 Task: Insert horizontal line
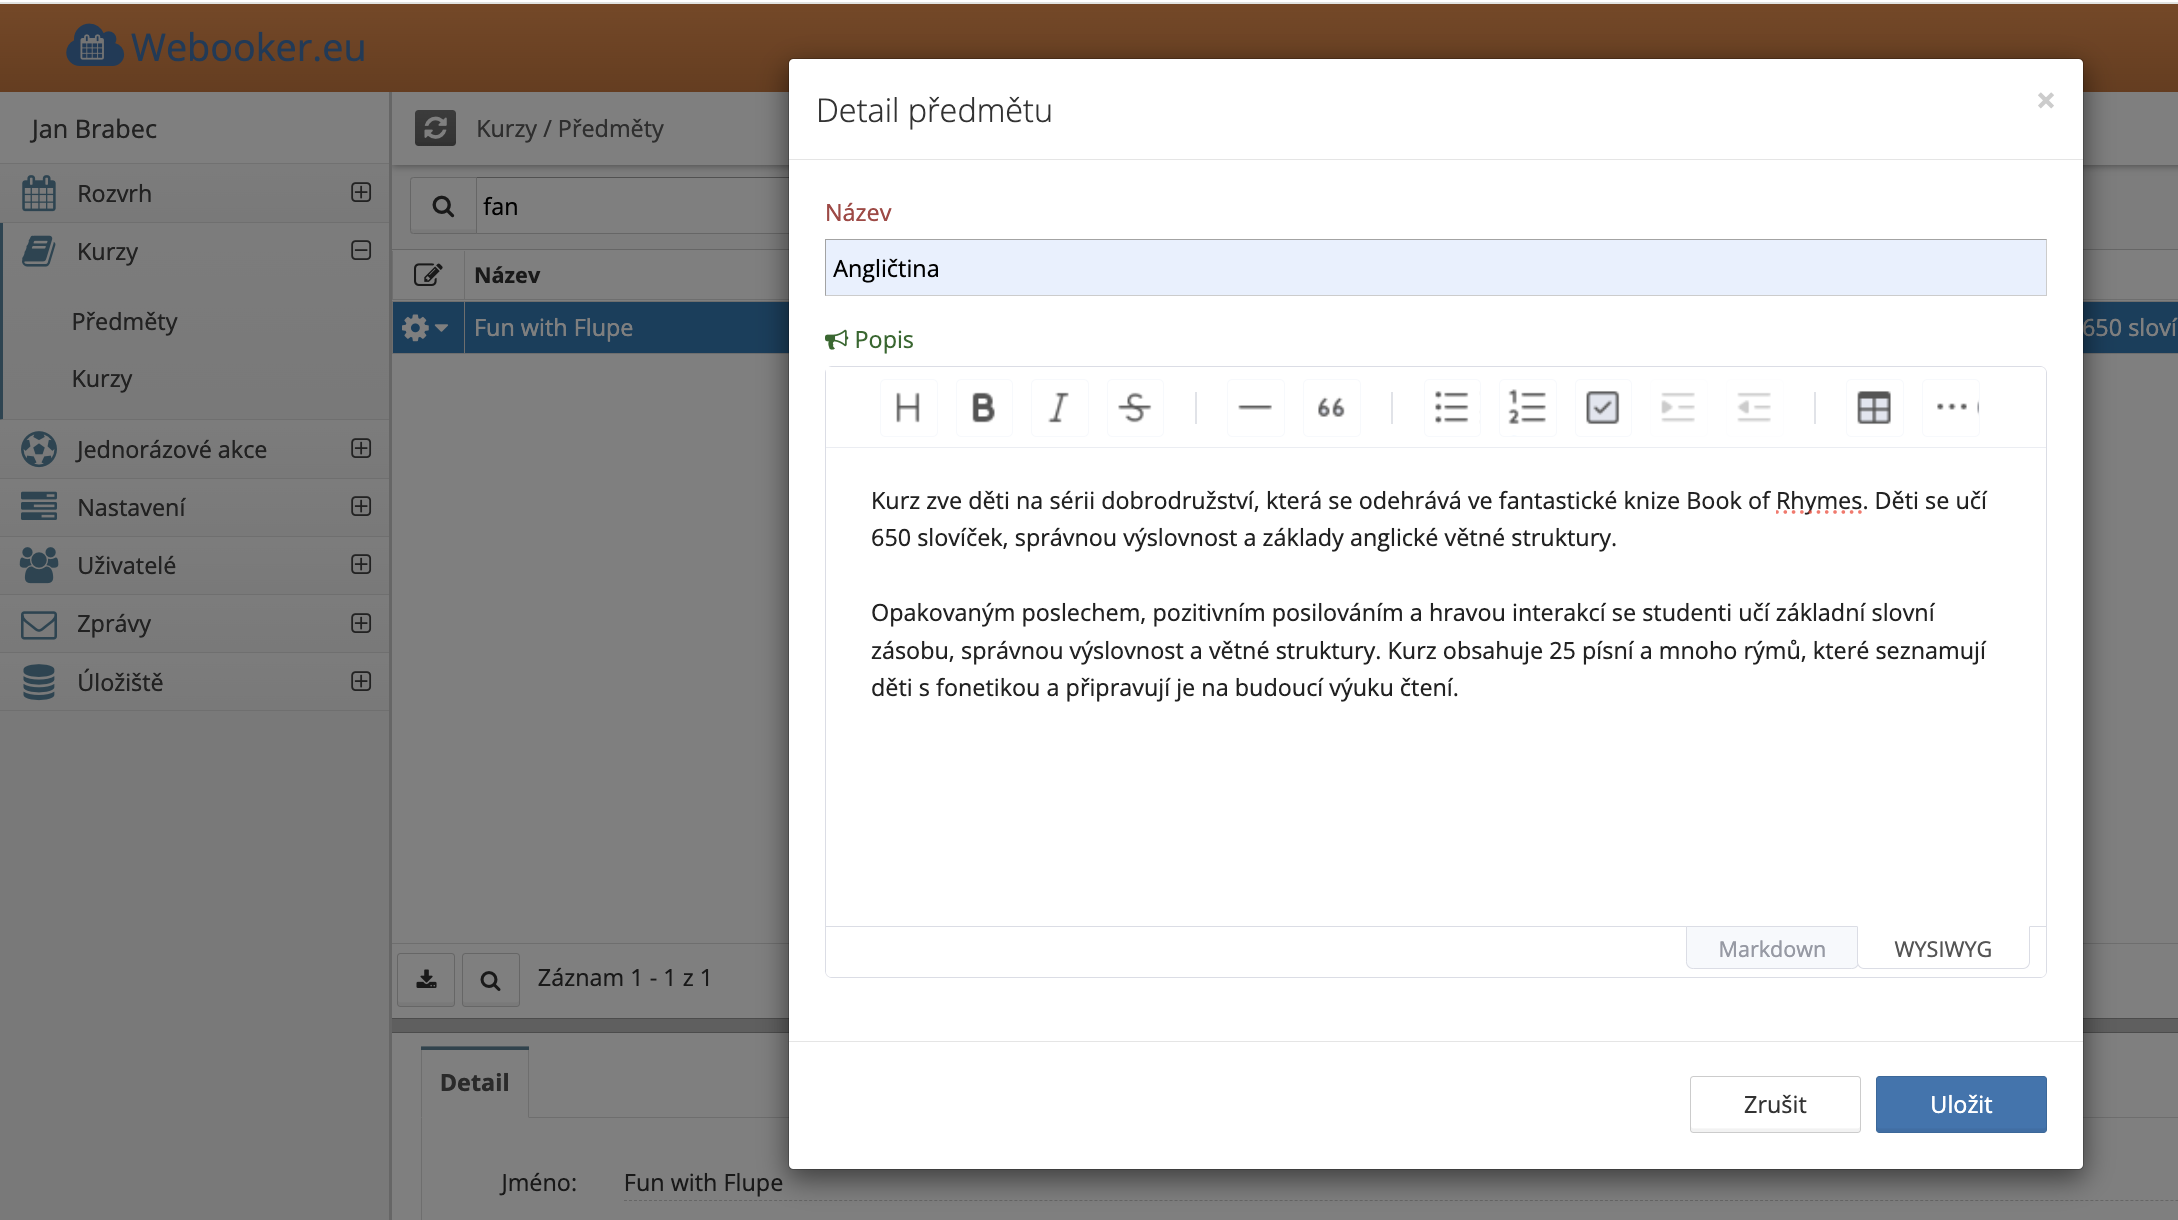1254,408
